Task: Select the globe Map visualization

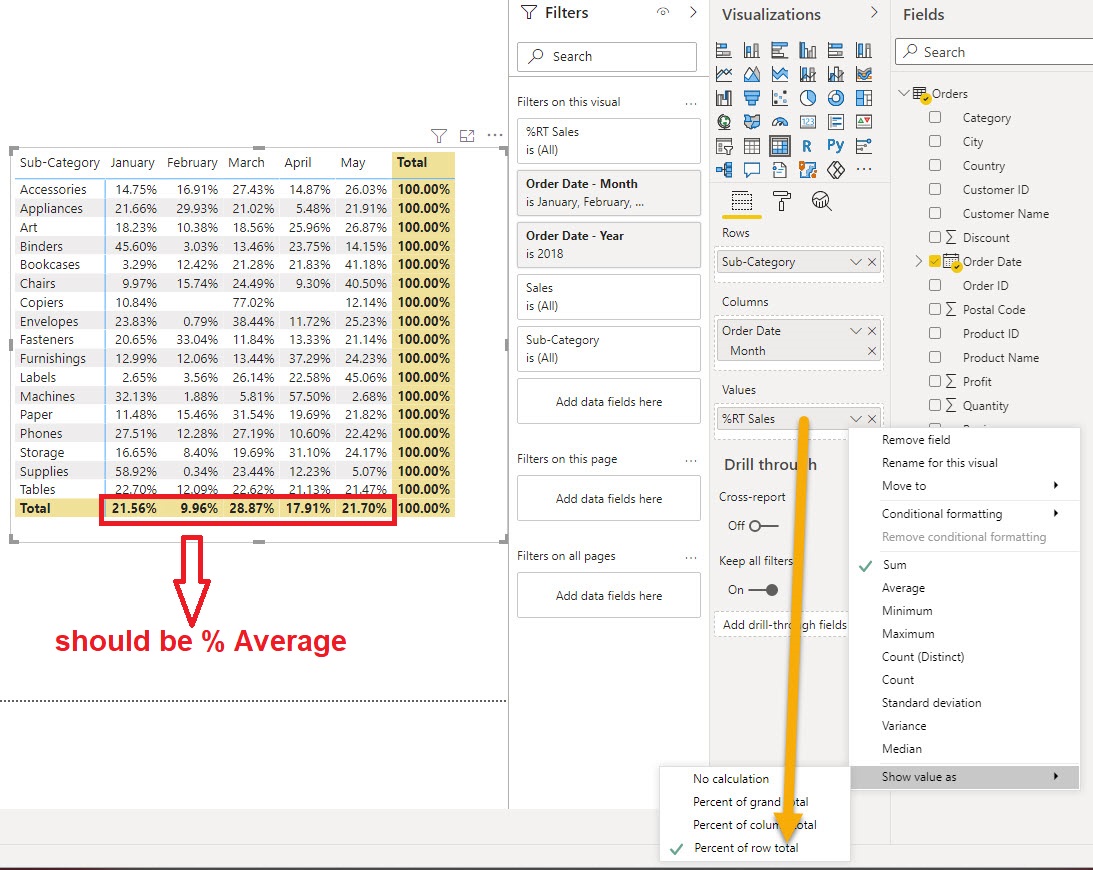Action: [x=724, y=122]
